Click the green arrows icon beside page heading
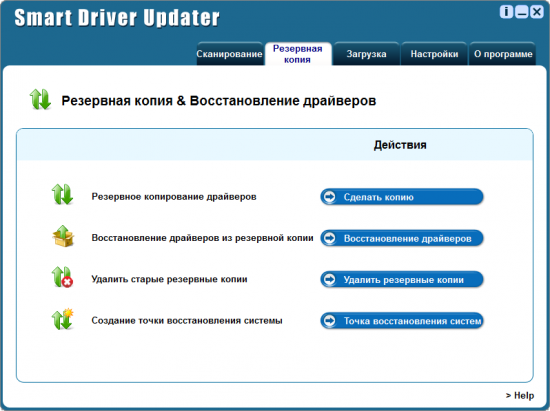Viewport: 550px width, 411px height. [40, 99]
